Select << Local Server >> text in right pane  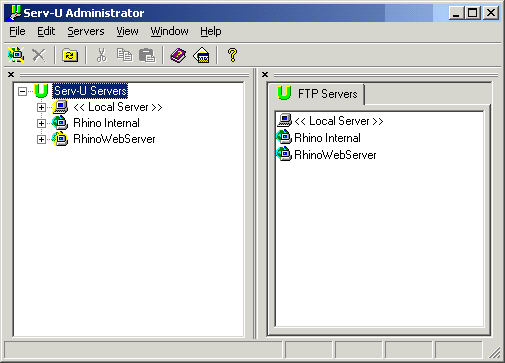tap(339, 121)
